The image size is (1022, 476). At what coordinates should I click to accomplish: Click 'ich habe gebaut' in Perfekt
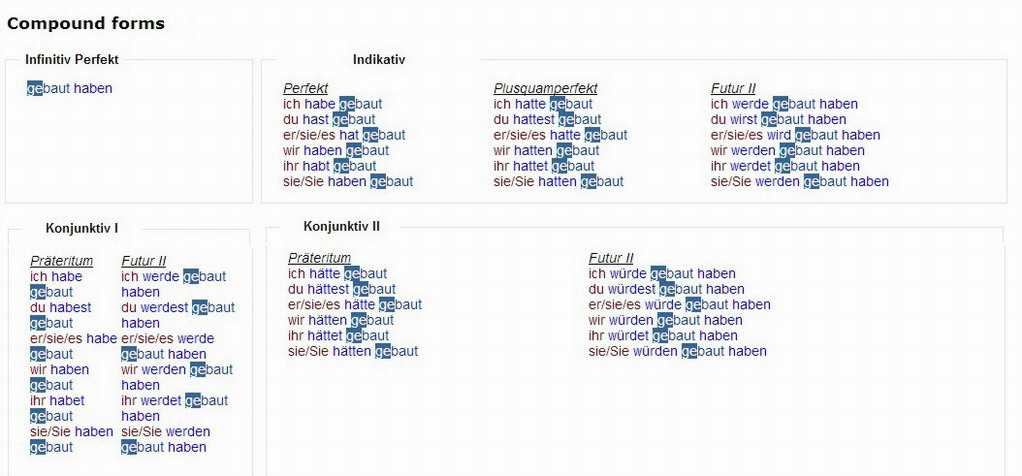pyautogui.click(x=332, y=104)
